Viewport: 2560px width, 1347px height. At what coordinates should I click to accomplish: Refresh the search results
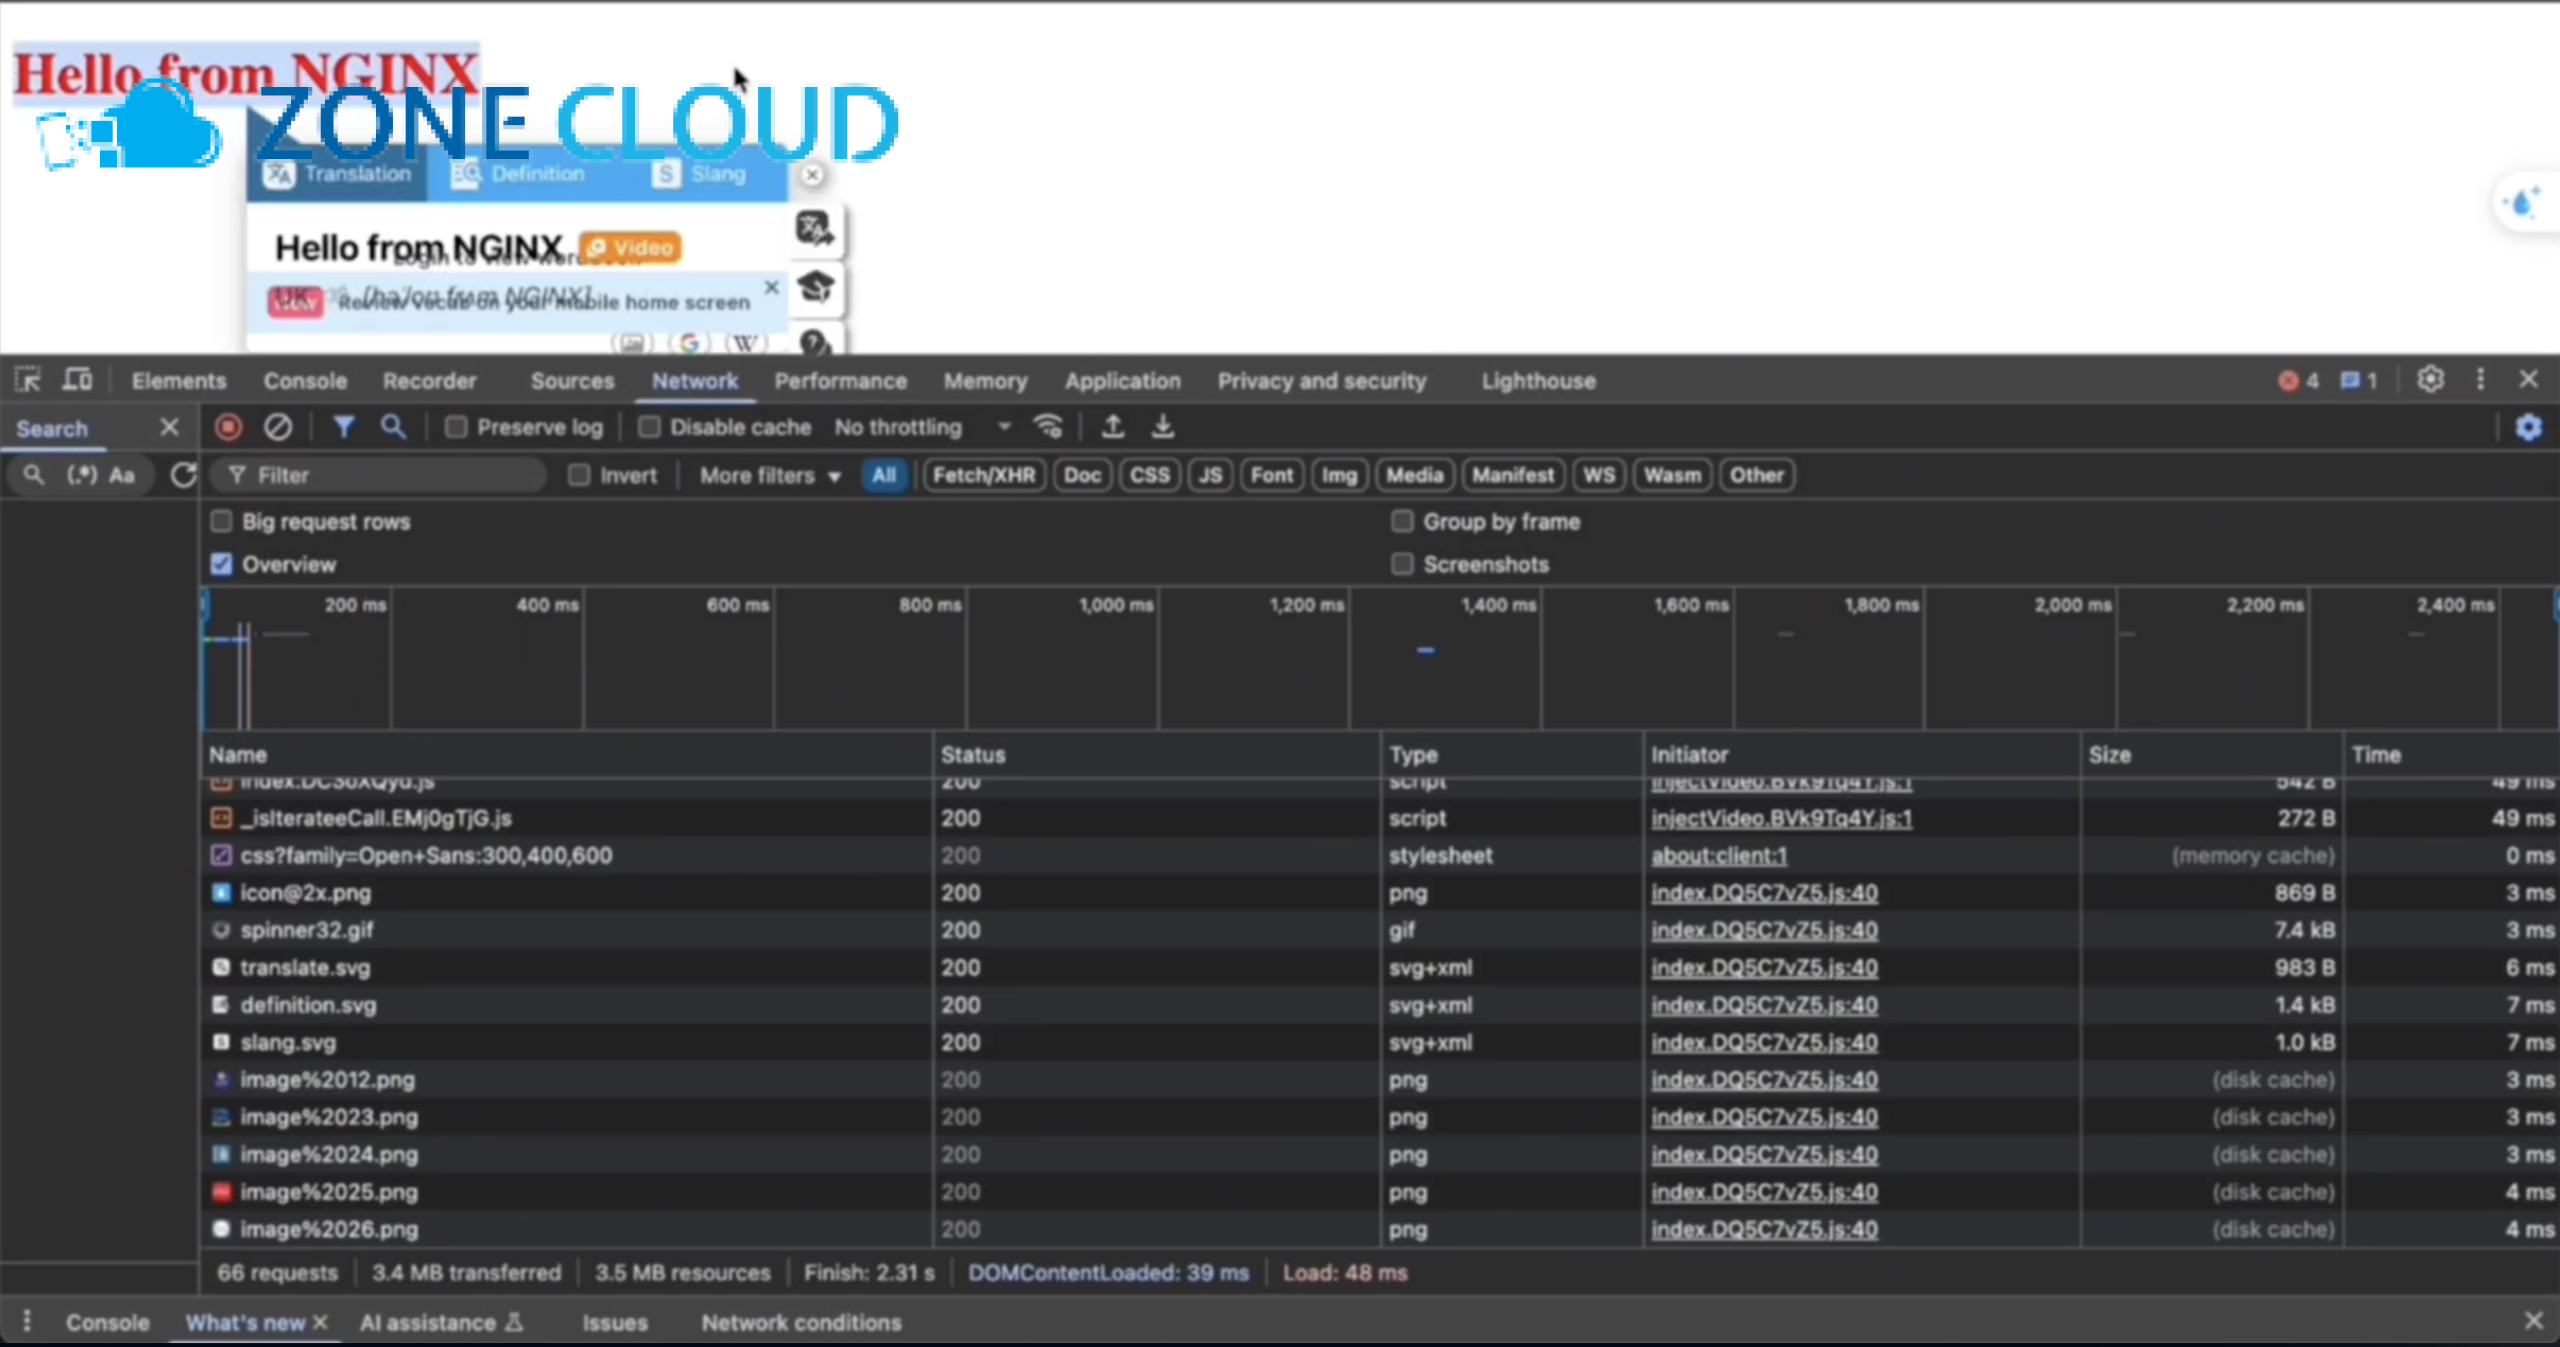183,475
